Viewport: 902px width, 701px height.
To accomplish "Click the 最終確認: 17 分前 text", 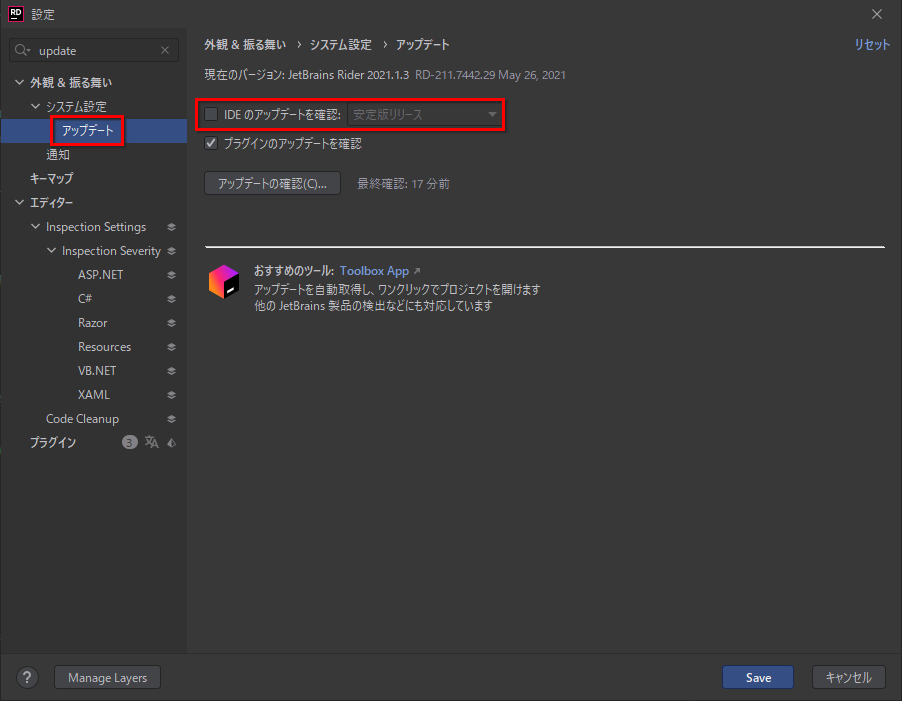I will [403, 184].
